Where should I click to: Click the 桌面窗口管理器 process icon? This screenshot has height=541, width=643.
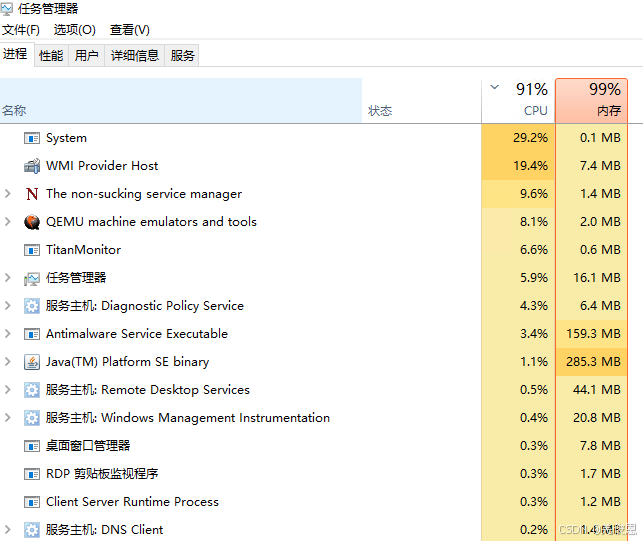click(32, 446)
